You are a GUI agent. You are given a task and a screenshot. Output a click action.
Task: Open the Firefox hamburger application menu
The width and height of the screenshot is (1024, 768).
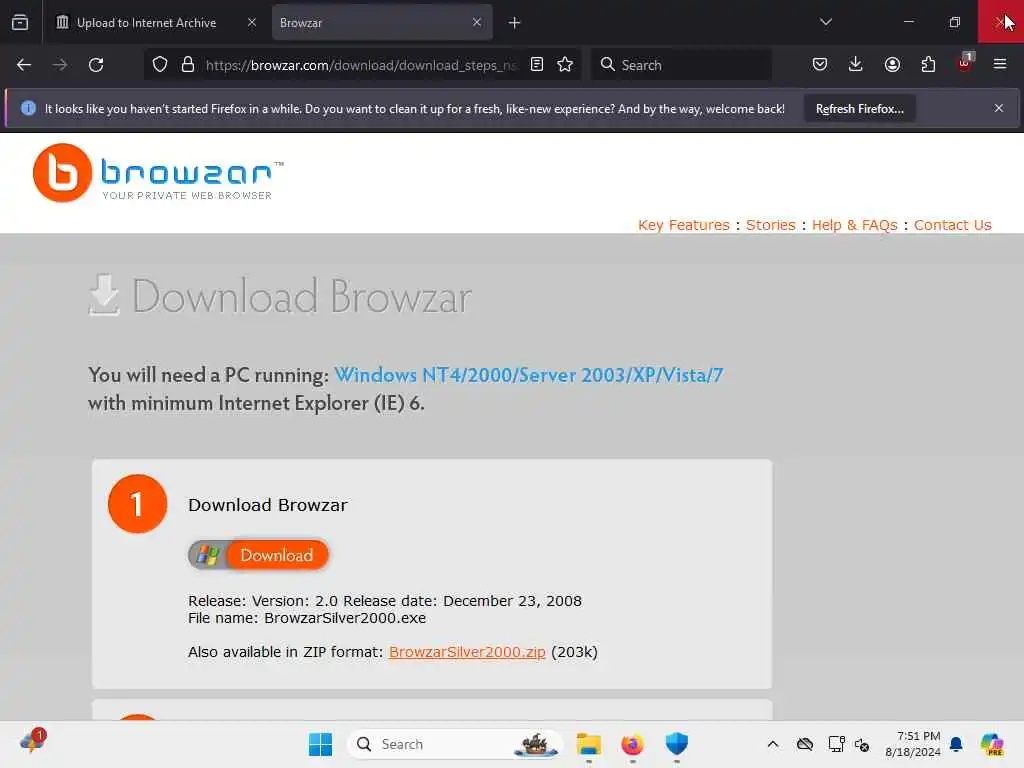coord(1000,65)
